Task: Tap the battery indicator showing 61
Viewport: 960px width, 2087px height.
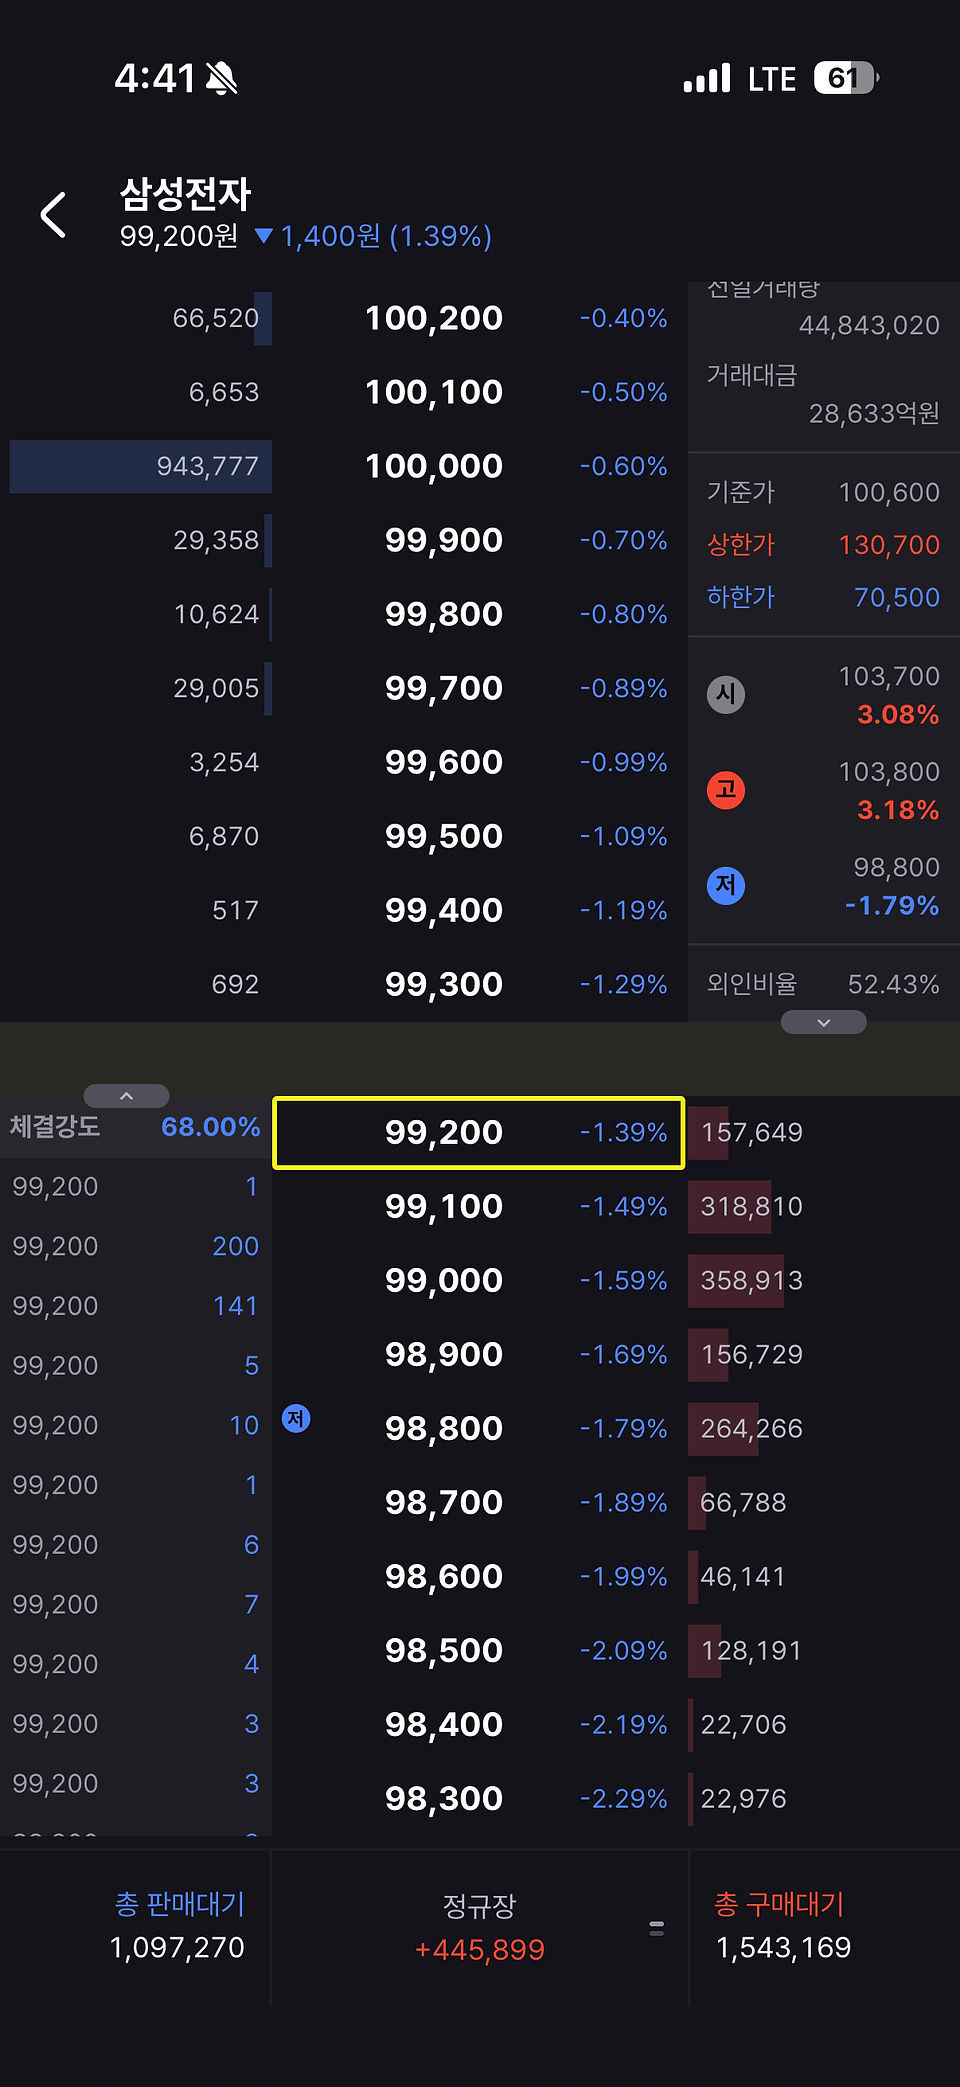Action: pos(846,78)
